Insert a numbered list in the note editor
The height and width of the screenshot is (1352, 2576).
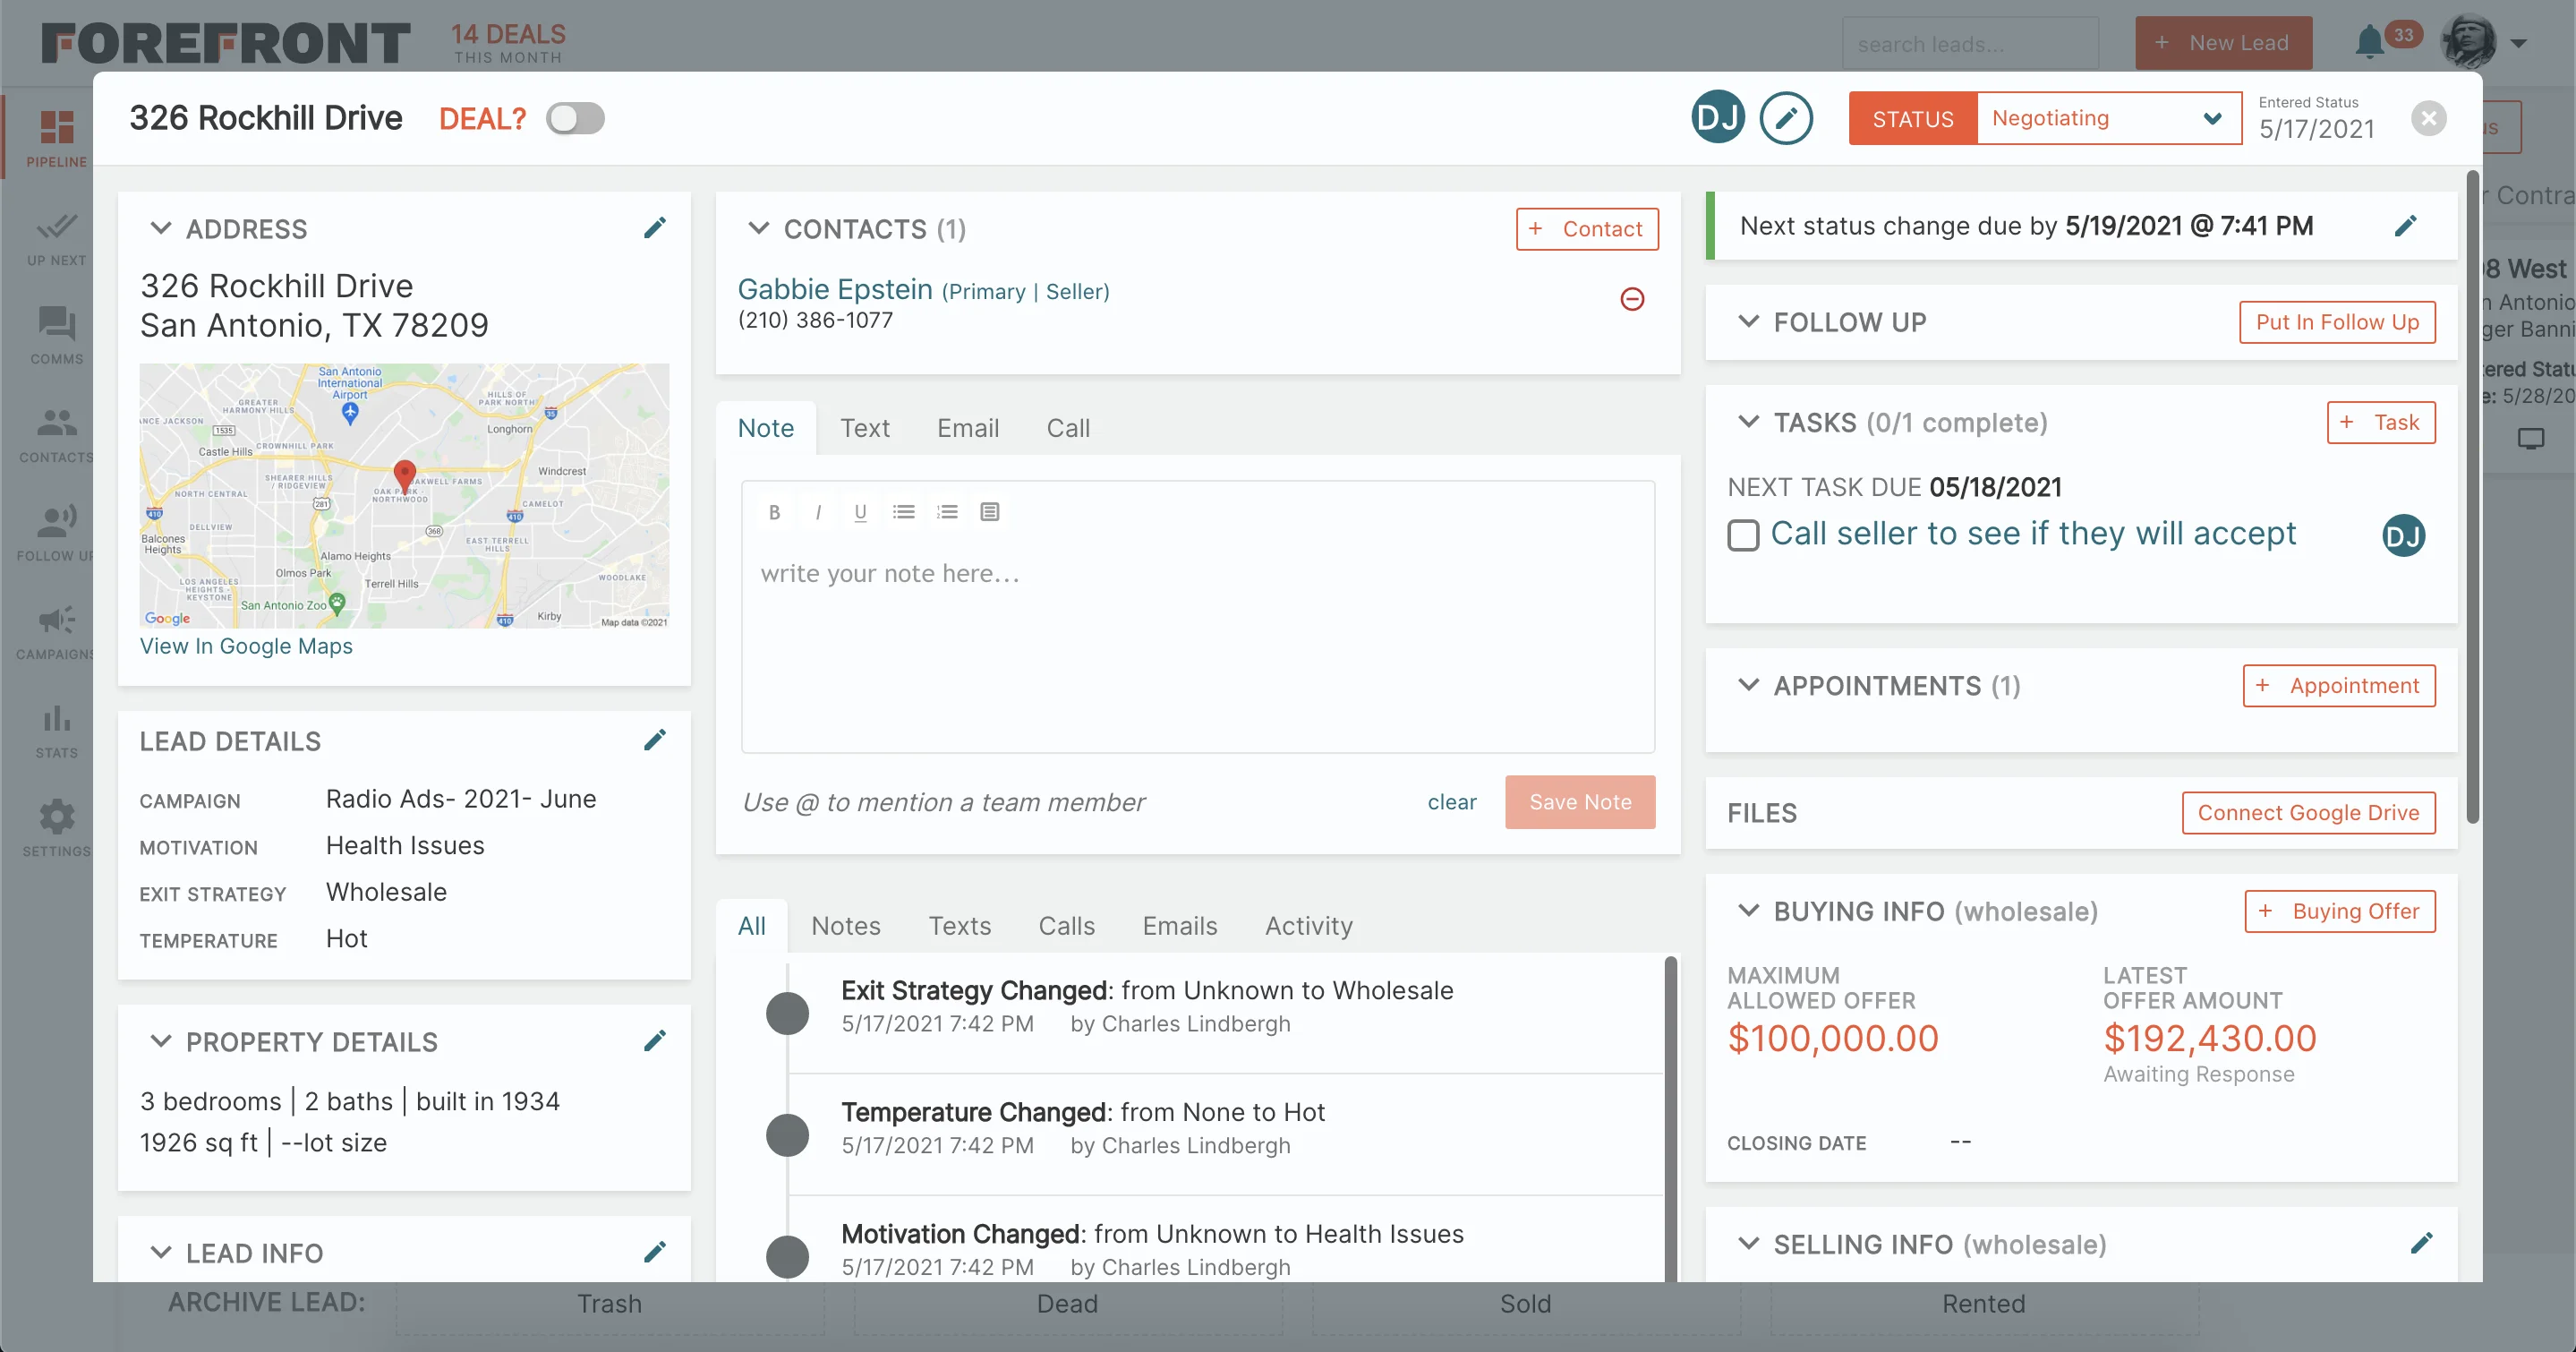pos(946,511)
